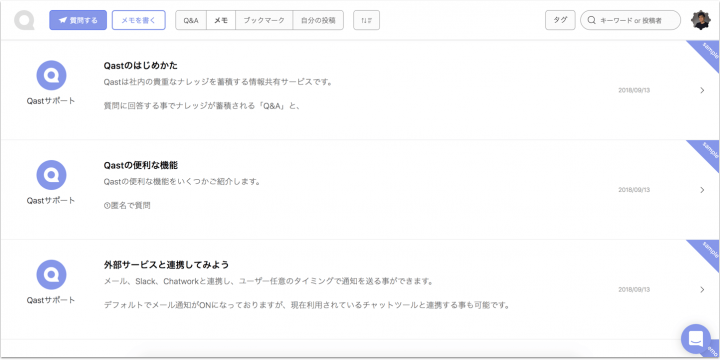Image resolution: width=720 pixels, height=360 pixels.
Task: Click Qast support avatar beside 外部サービスと連携してみよう
Action: click(51, 275)
